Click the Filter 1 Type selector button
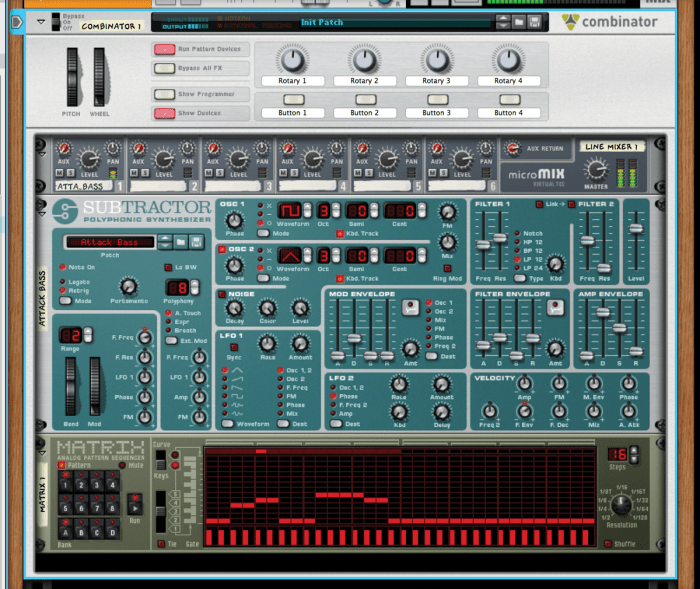The width and height of the screenshot is (700, 589). (x=520, y=278)
